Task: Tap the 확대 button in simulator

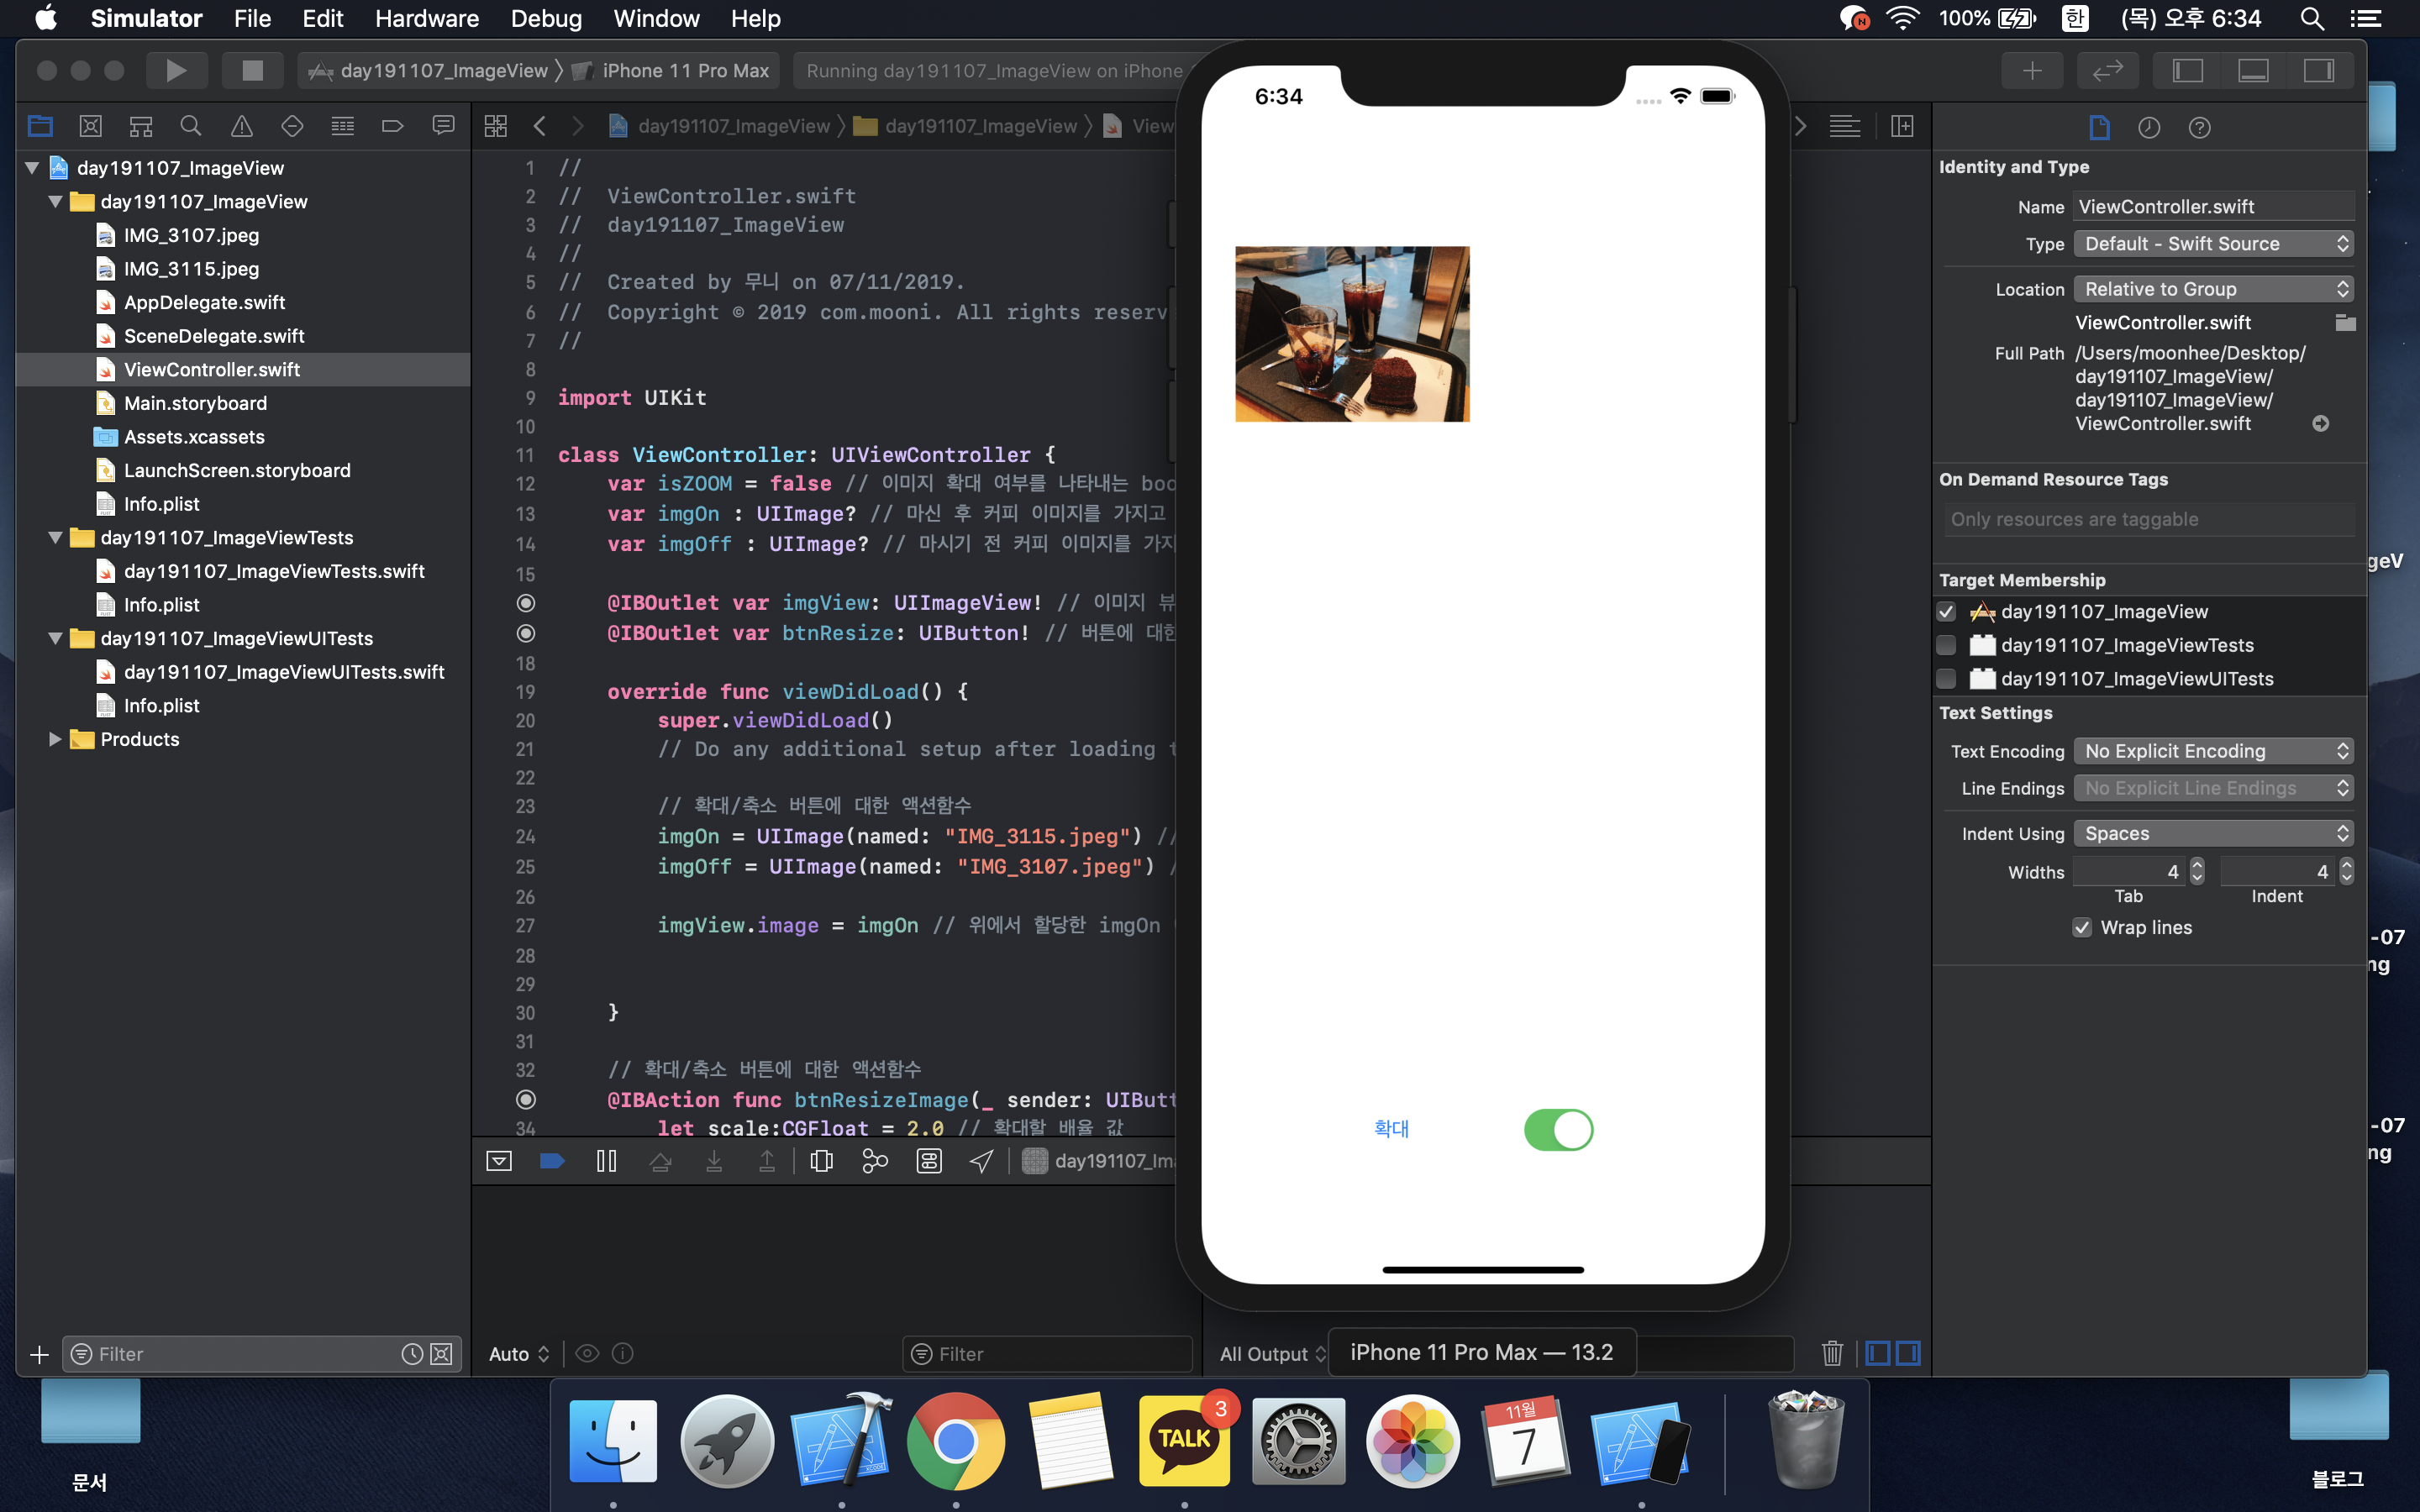Action: pyautogui.click(x=1391, y=1128)
